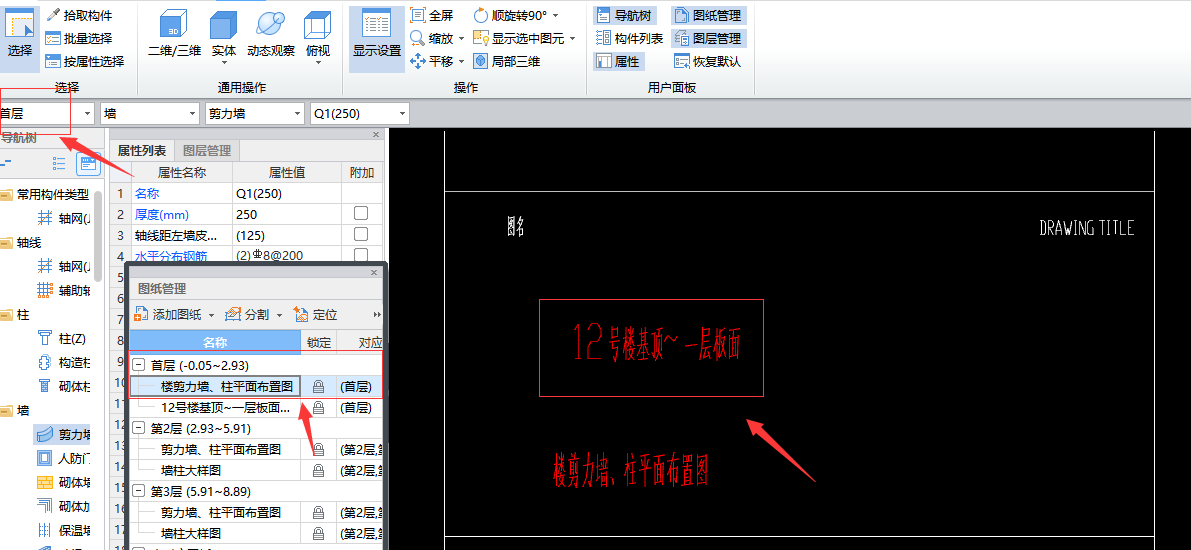Click 定位 locate button in 图纸管理
Image resolution: width=1191 pixels, height=550 pixels.
[315, 315]
